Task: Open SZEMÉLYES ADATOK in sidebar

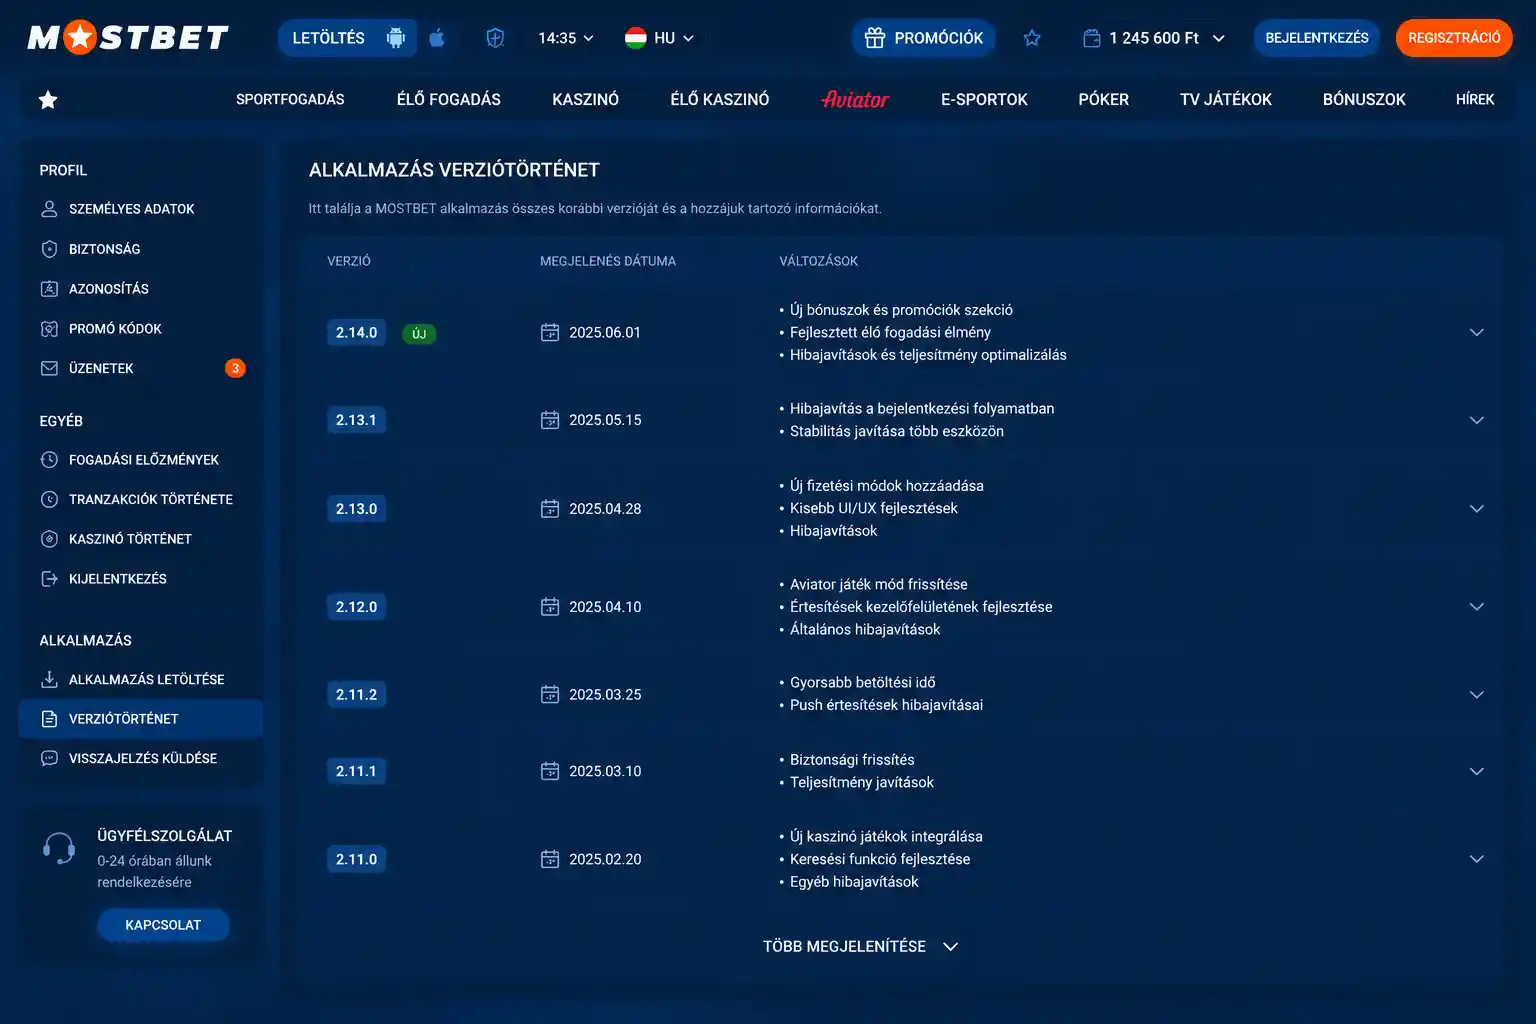Action: (x=140, y=209)
